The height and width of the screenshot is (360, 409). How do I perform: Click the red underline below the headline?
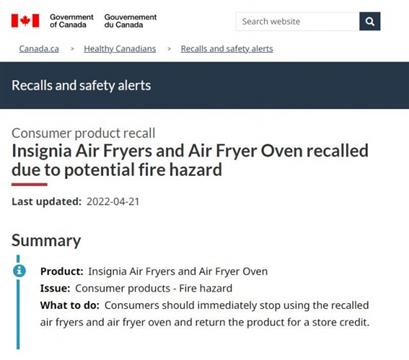coord(29,184)
